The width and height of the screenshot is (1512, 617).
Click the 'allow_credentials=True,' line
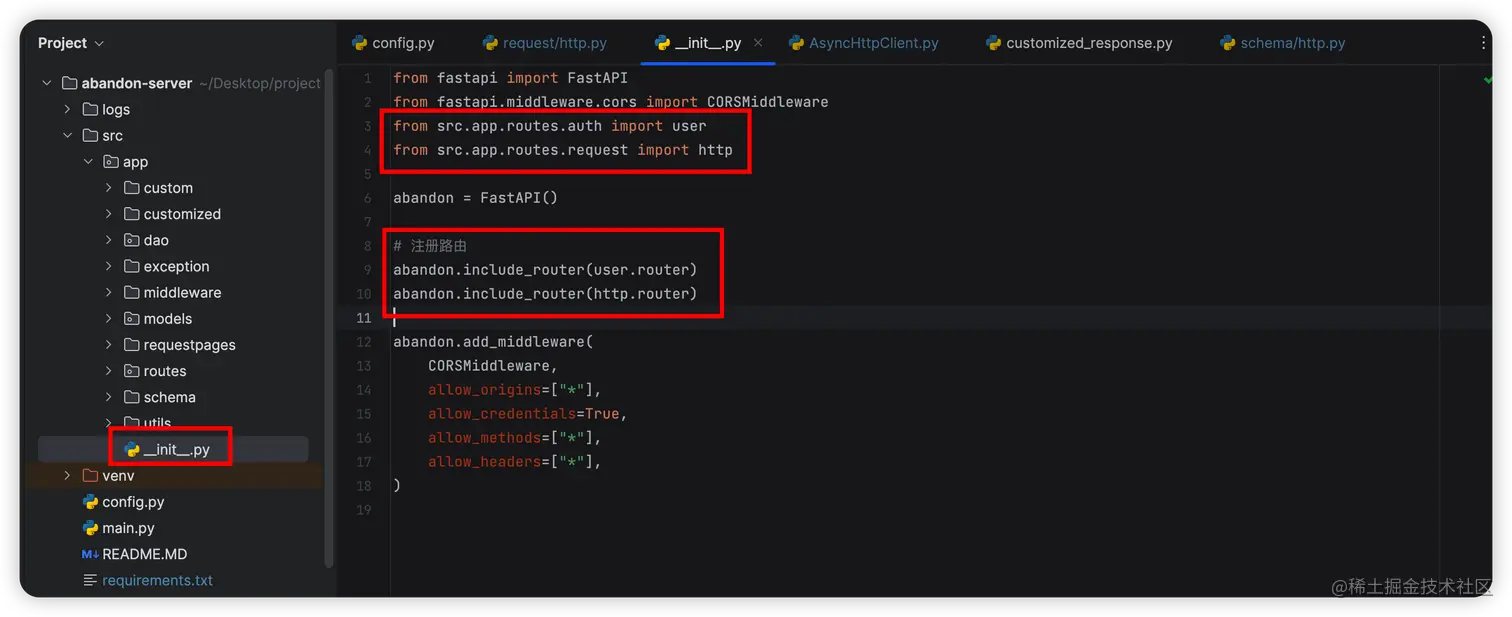[527, 414]
